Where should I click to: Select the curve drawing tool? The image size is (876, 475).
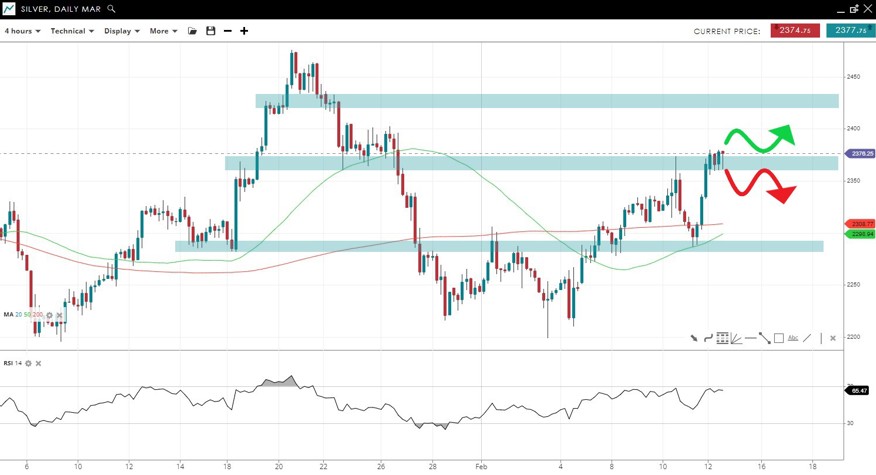(708, 339)
